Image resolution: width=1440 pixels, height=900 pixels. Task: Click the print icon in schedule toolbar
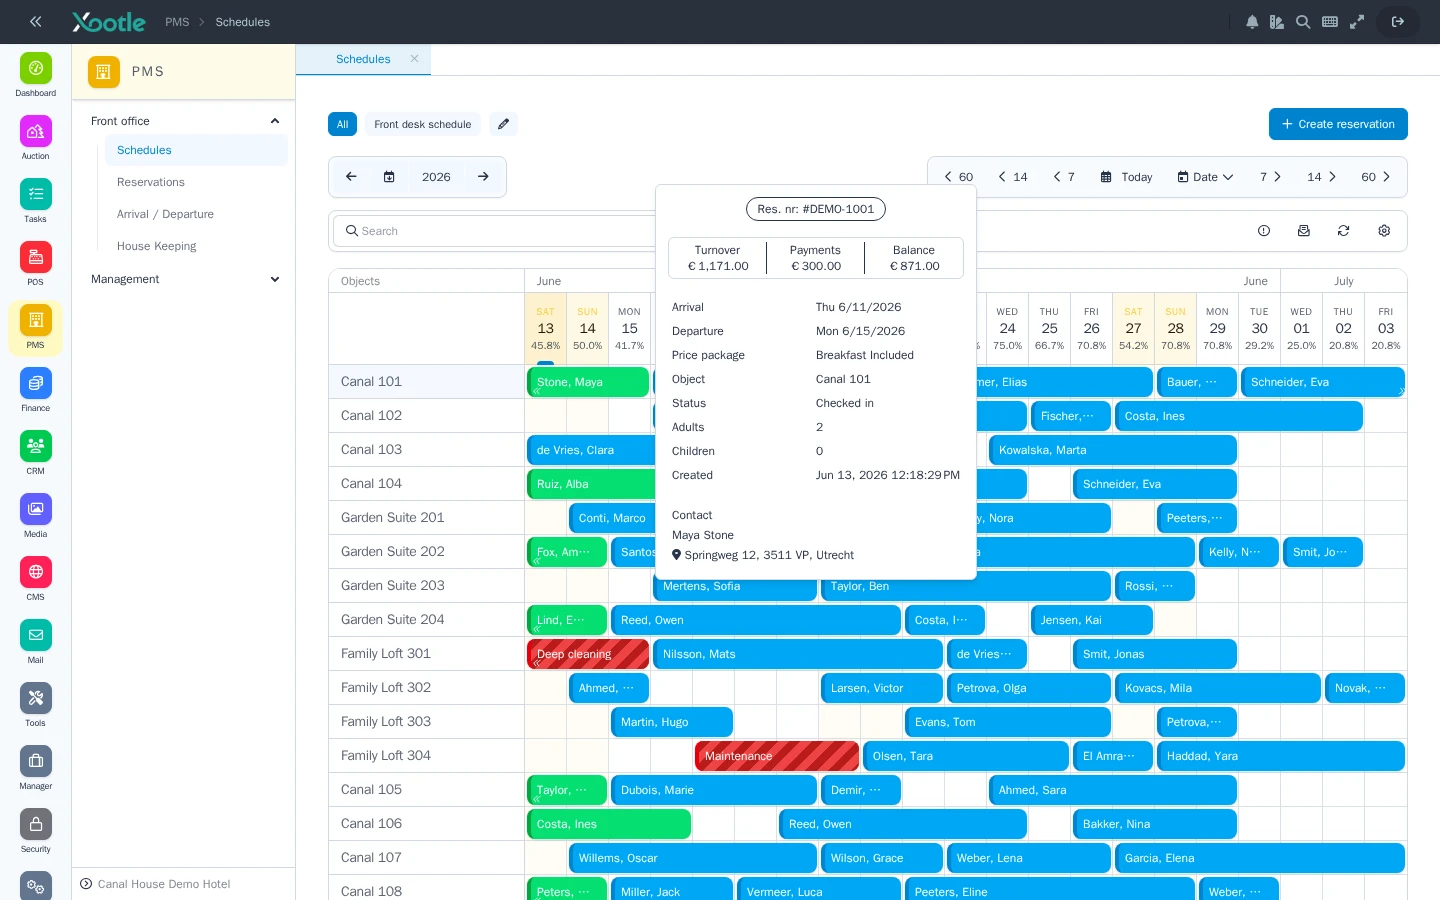pyautogui.click(x=1304, y=231)
